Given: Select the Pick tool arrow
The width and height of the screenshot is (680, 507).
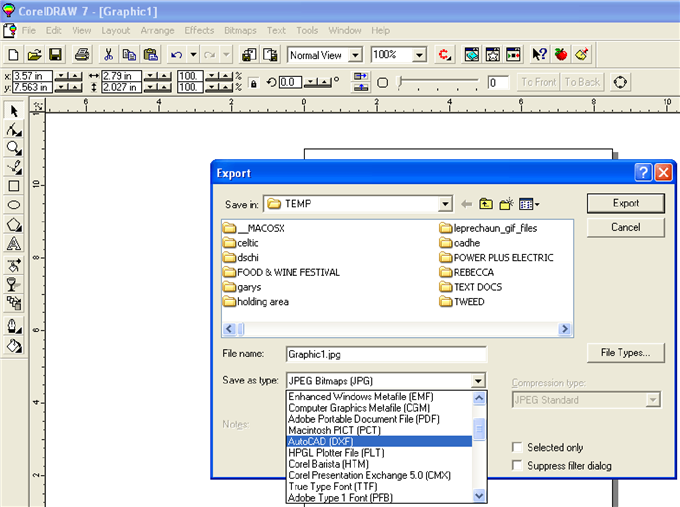Looking at the screenshot, I should click(14, 111).
